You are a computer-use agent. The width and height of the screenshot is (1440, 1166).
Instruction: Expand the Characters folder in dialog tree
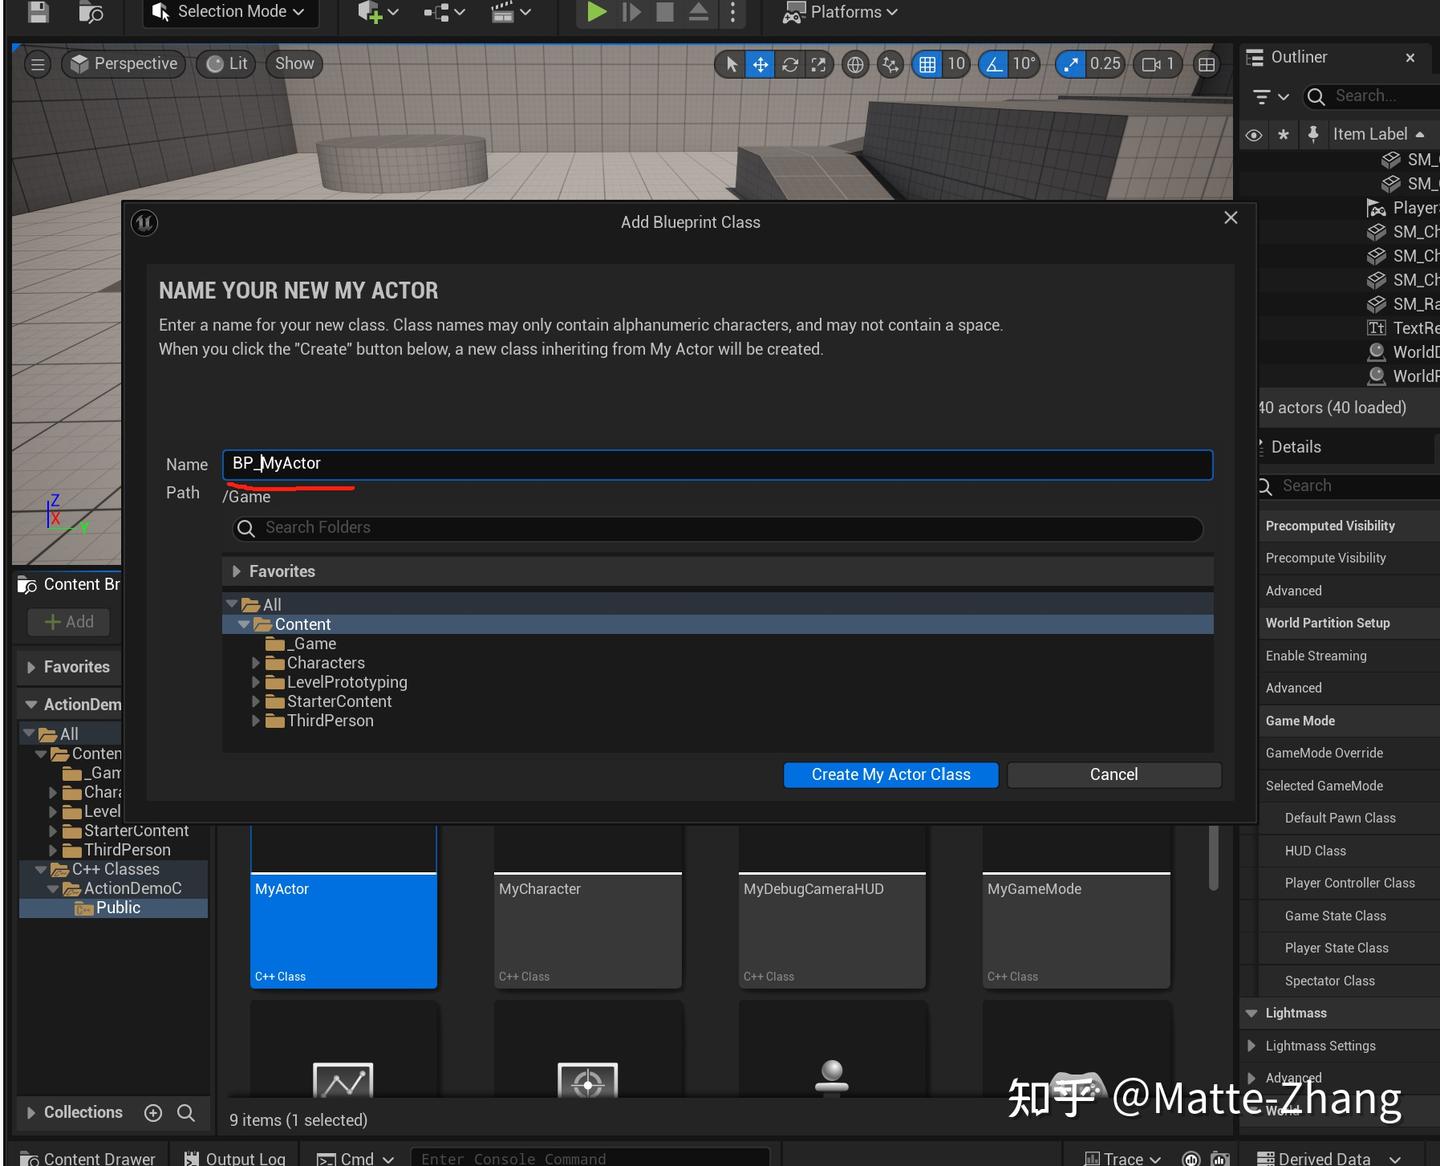click(x=256, y=663)
